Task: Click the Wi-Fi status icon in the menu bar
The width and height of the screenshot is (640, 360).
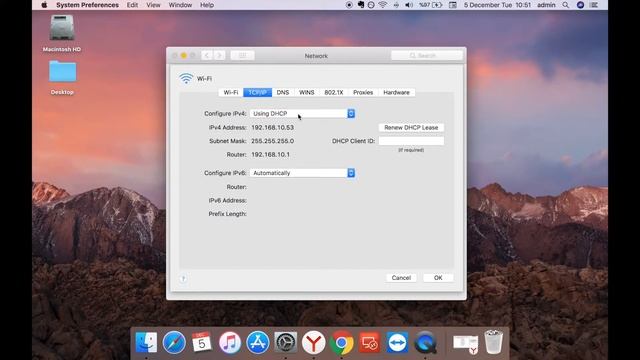Action: coord(382,5)
